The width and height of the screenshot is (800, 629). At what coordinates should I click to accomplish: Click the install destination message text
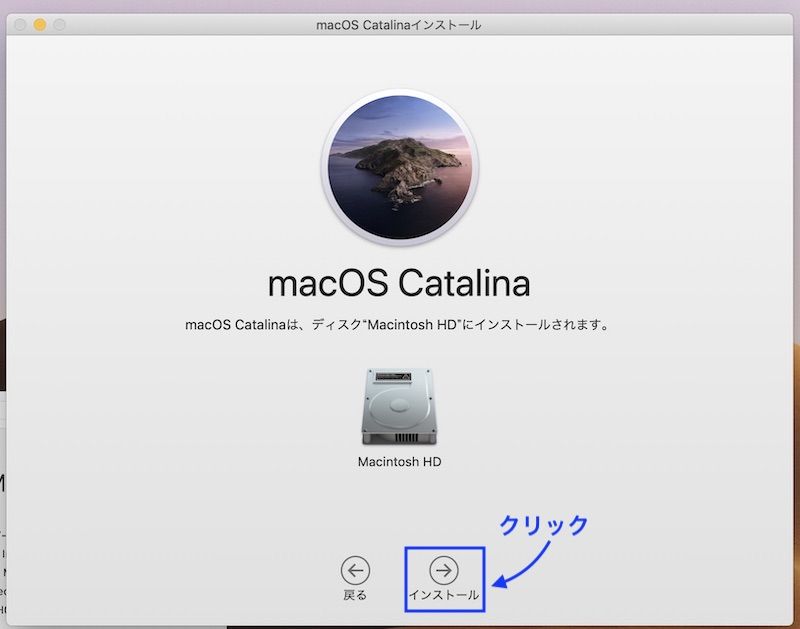397,325
